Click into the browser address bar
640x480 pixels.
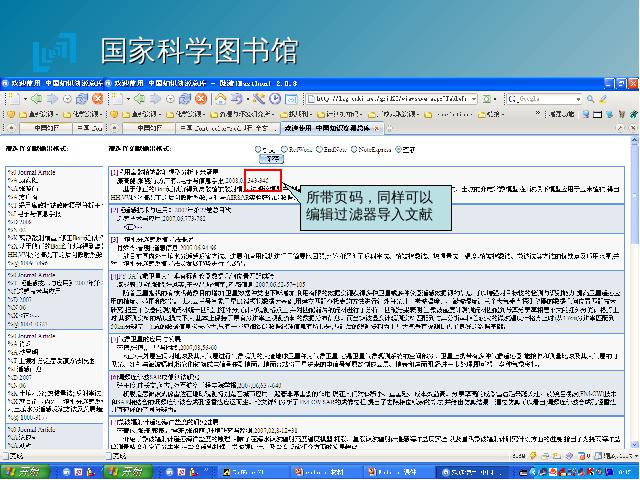[x=392, y=99]
